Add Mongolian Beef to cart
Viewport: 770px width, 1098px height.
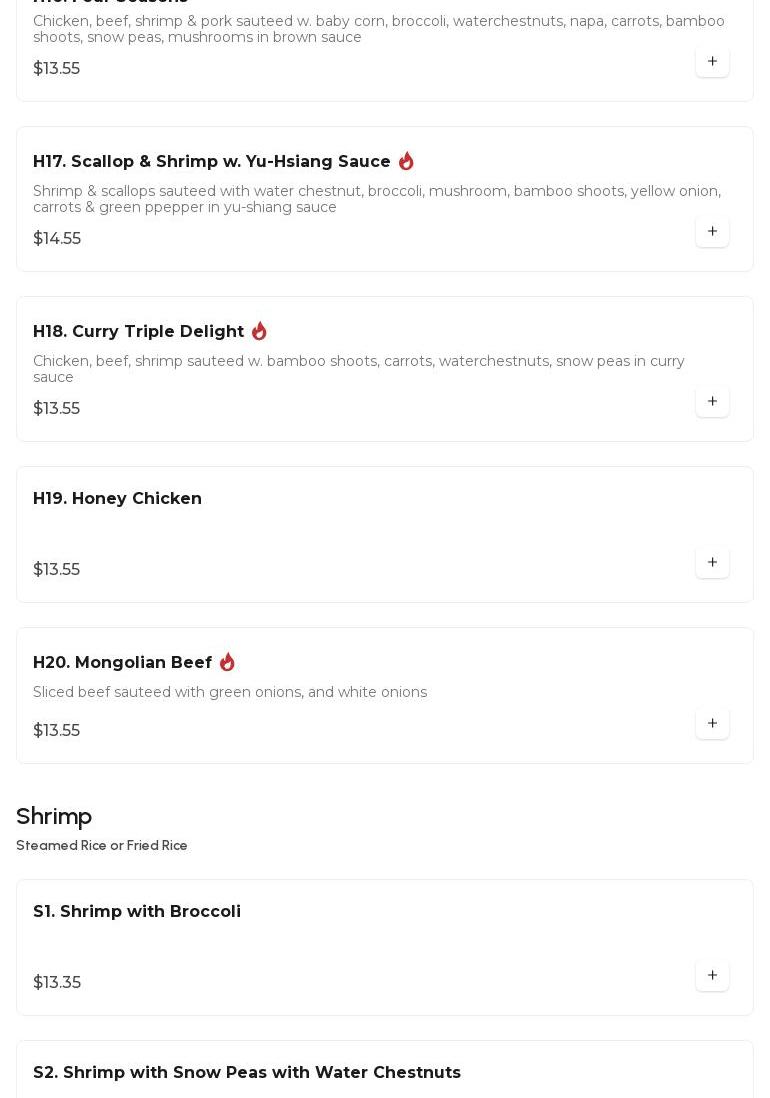tap(712, 724)
